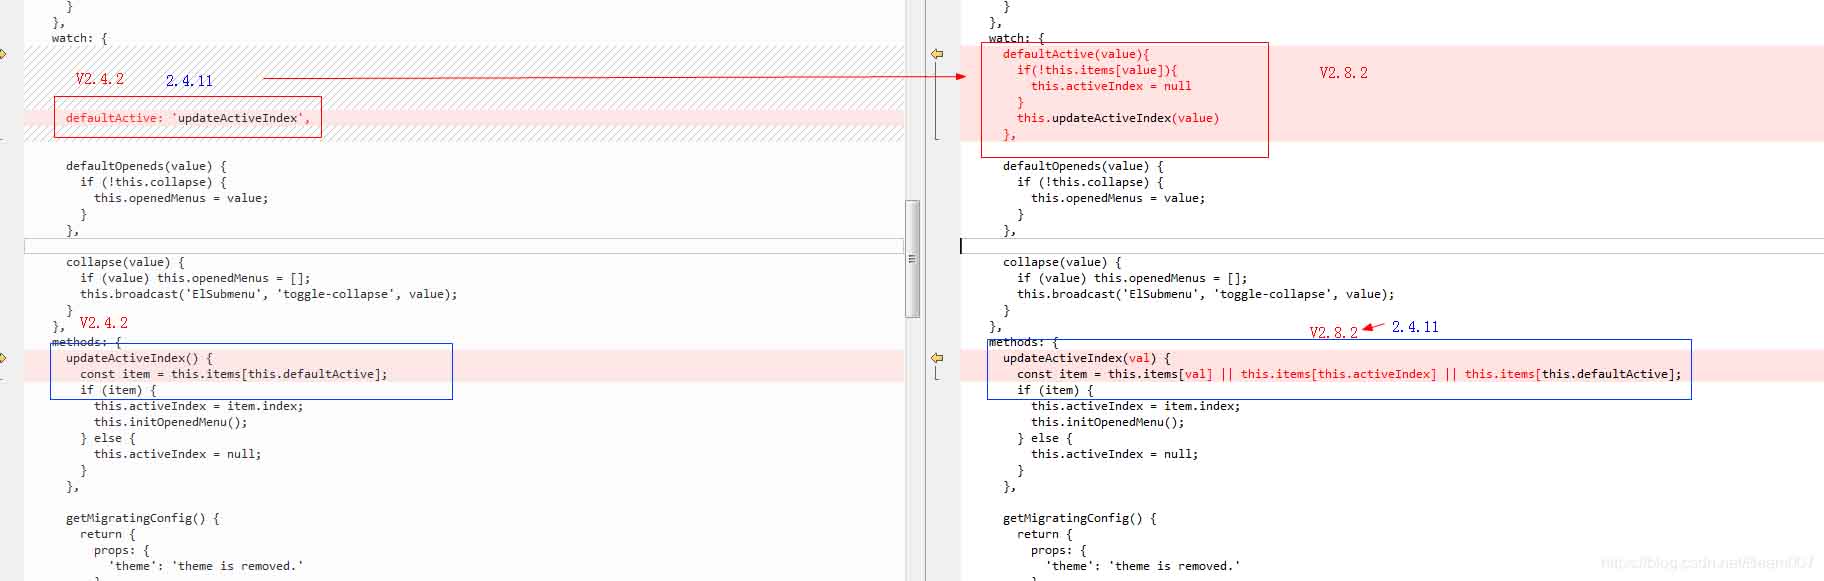The height and width of the screenshot is (581, 1824).
Task: Click the right pane const item = this.items[val] || ... line
Action: (1349, 374)
